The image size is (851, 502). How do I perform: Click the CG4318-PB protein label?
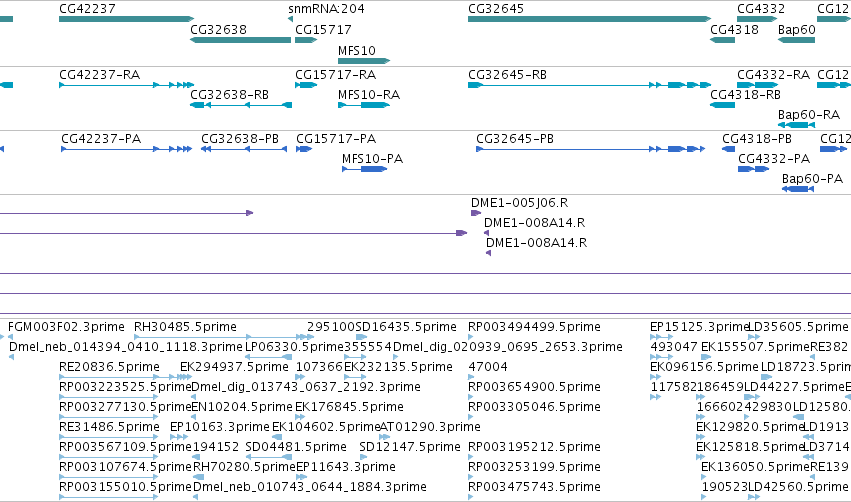[757, 138]
